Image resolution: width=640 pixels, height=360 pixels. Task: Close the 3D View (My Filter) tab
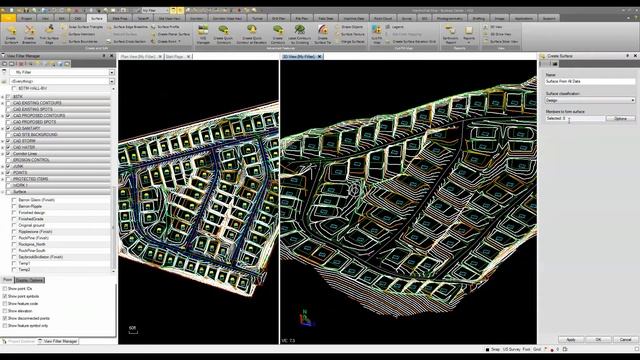point(319,56)
